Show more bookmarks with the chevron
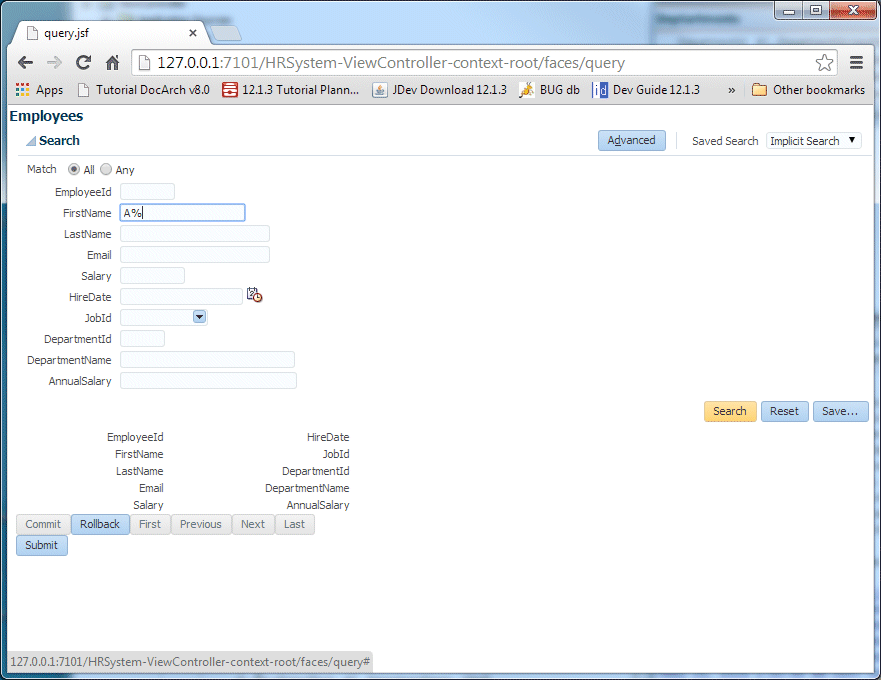 (x=732, y=90)
